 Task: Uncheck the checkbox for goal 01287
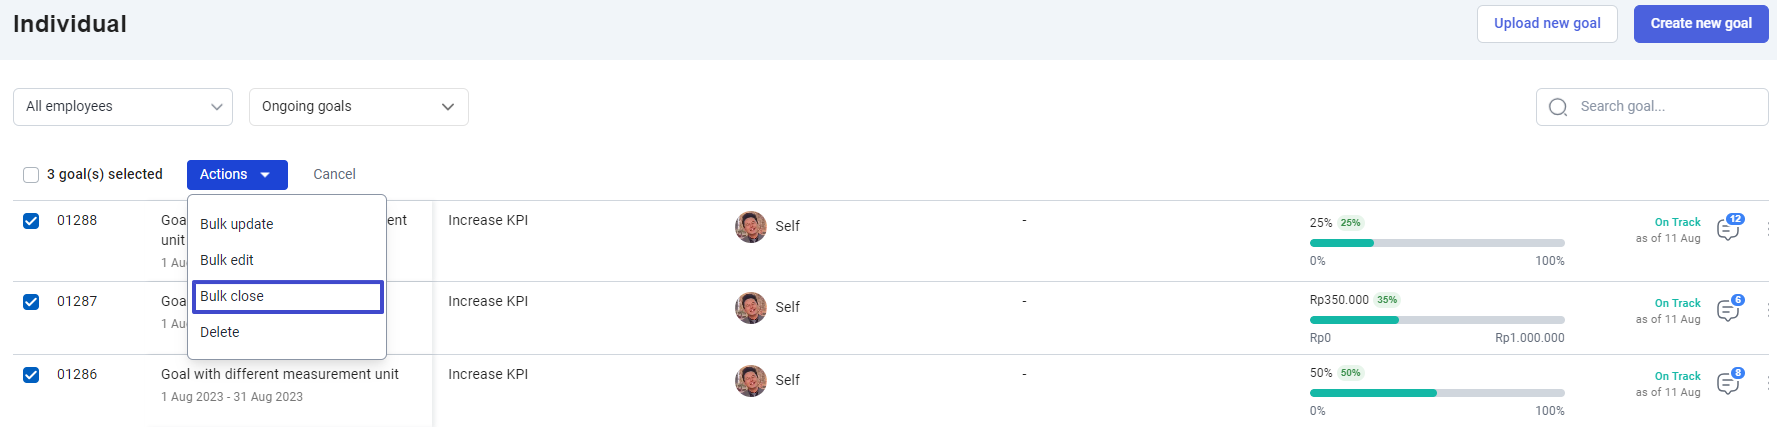(x=31, y=302)
